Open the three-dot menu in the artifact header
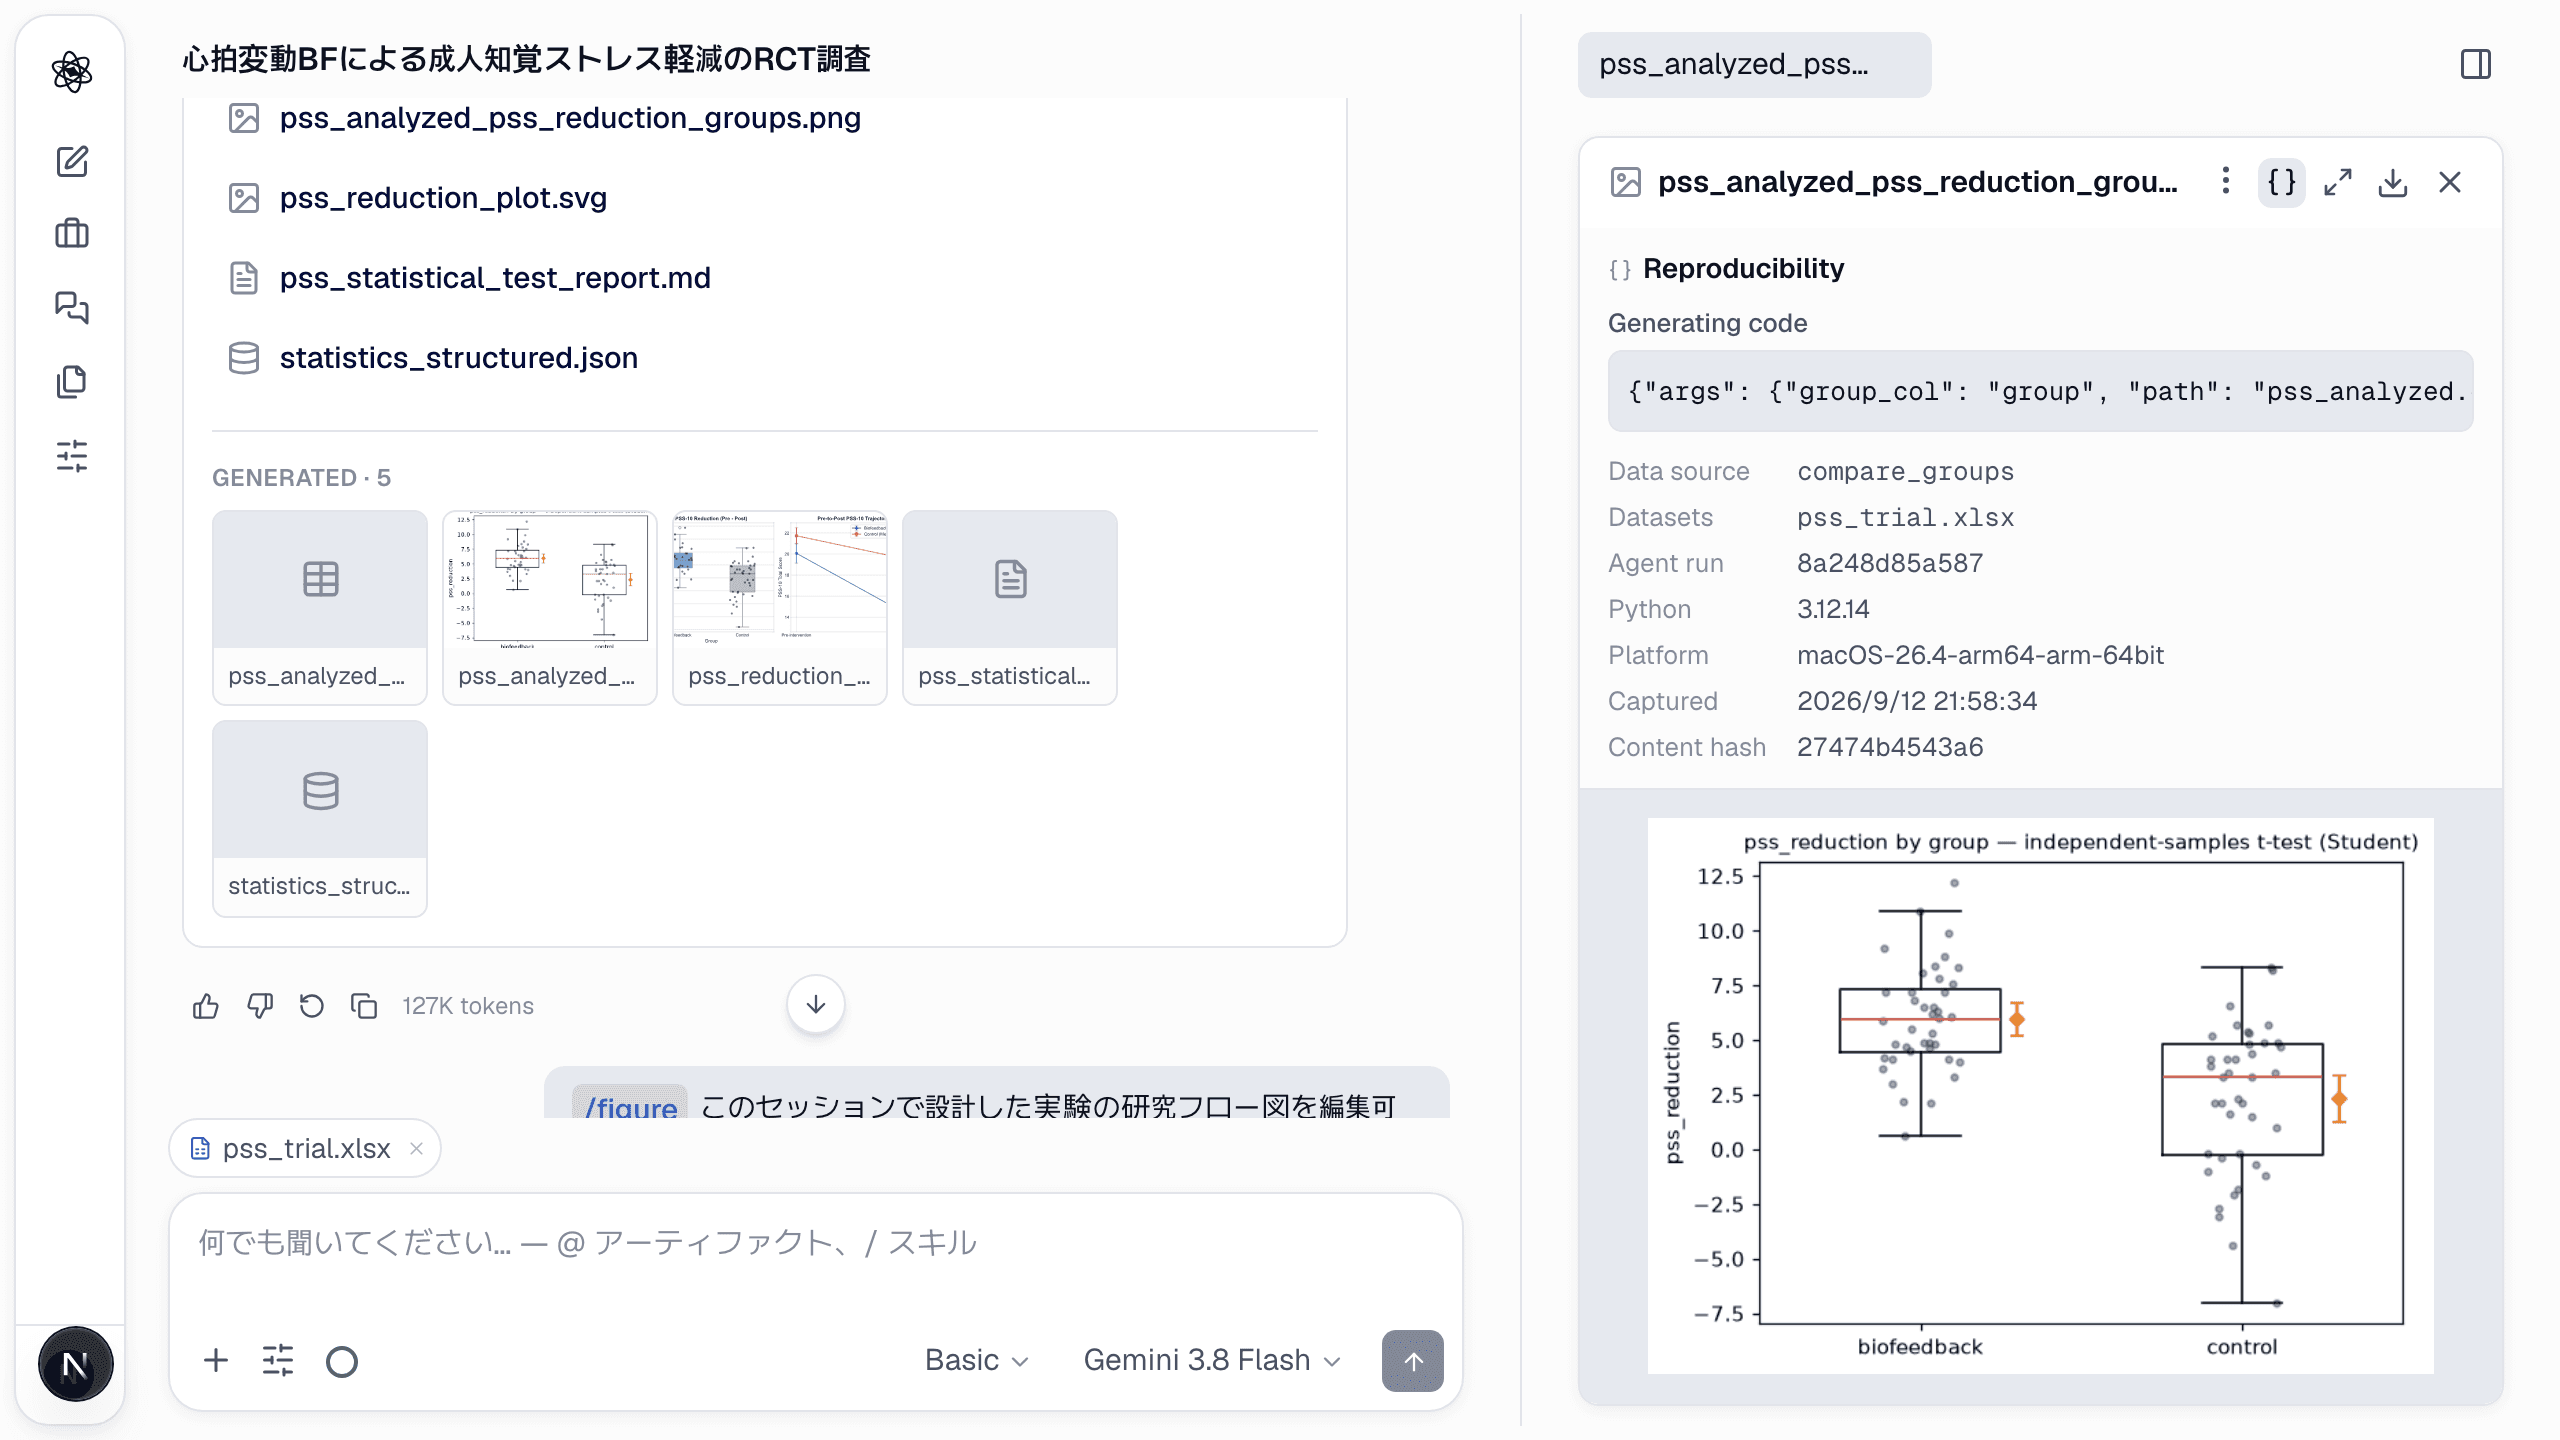The width and height of the screenshot is (2560, 1440). [2225, 181]
